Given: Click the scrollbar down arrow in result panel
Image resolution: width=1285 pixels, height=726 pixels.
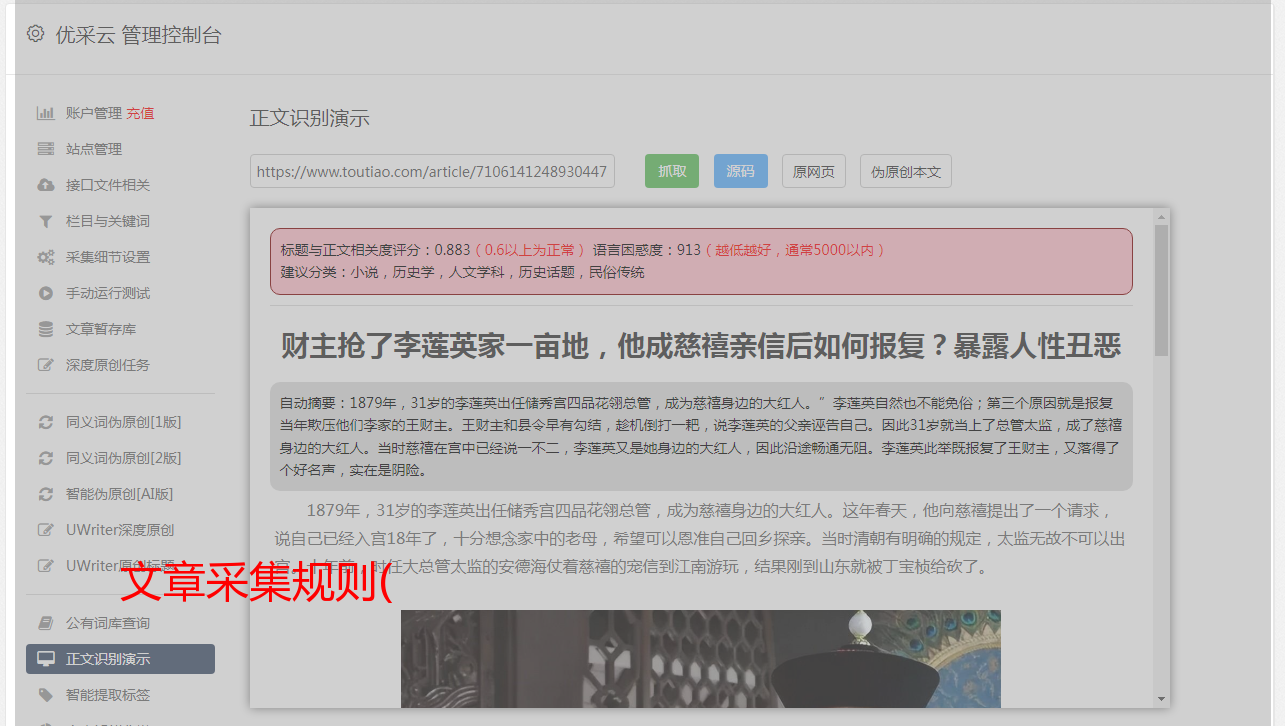Looking at the screenshot, I should coord(1161,699).
